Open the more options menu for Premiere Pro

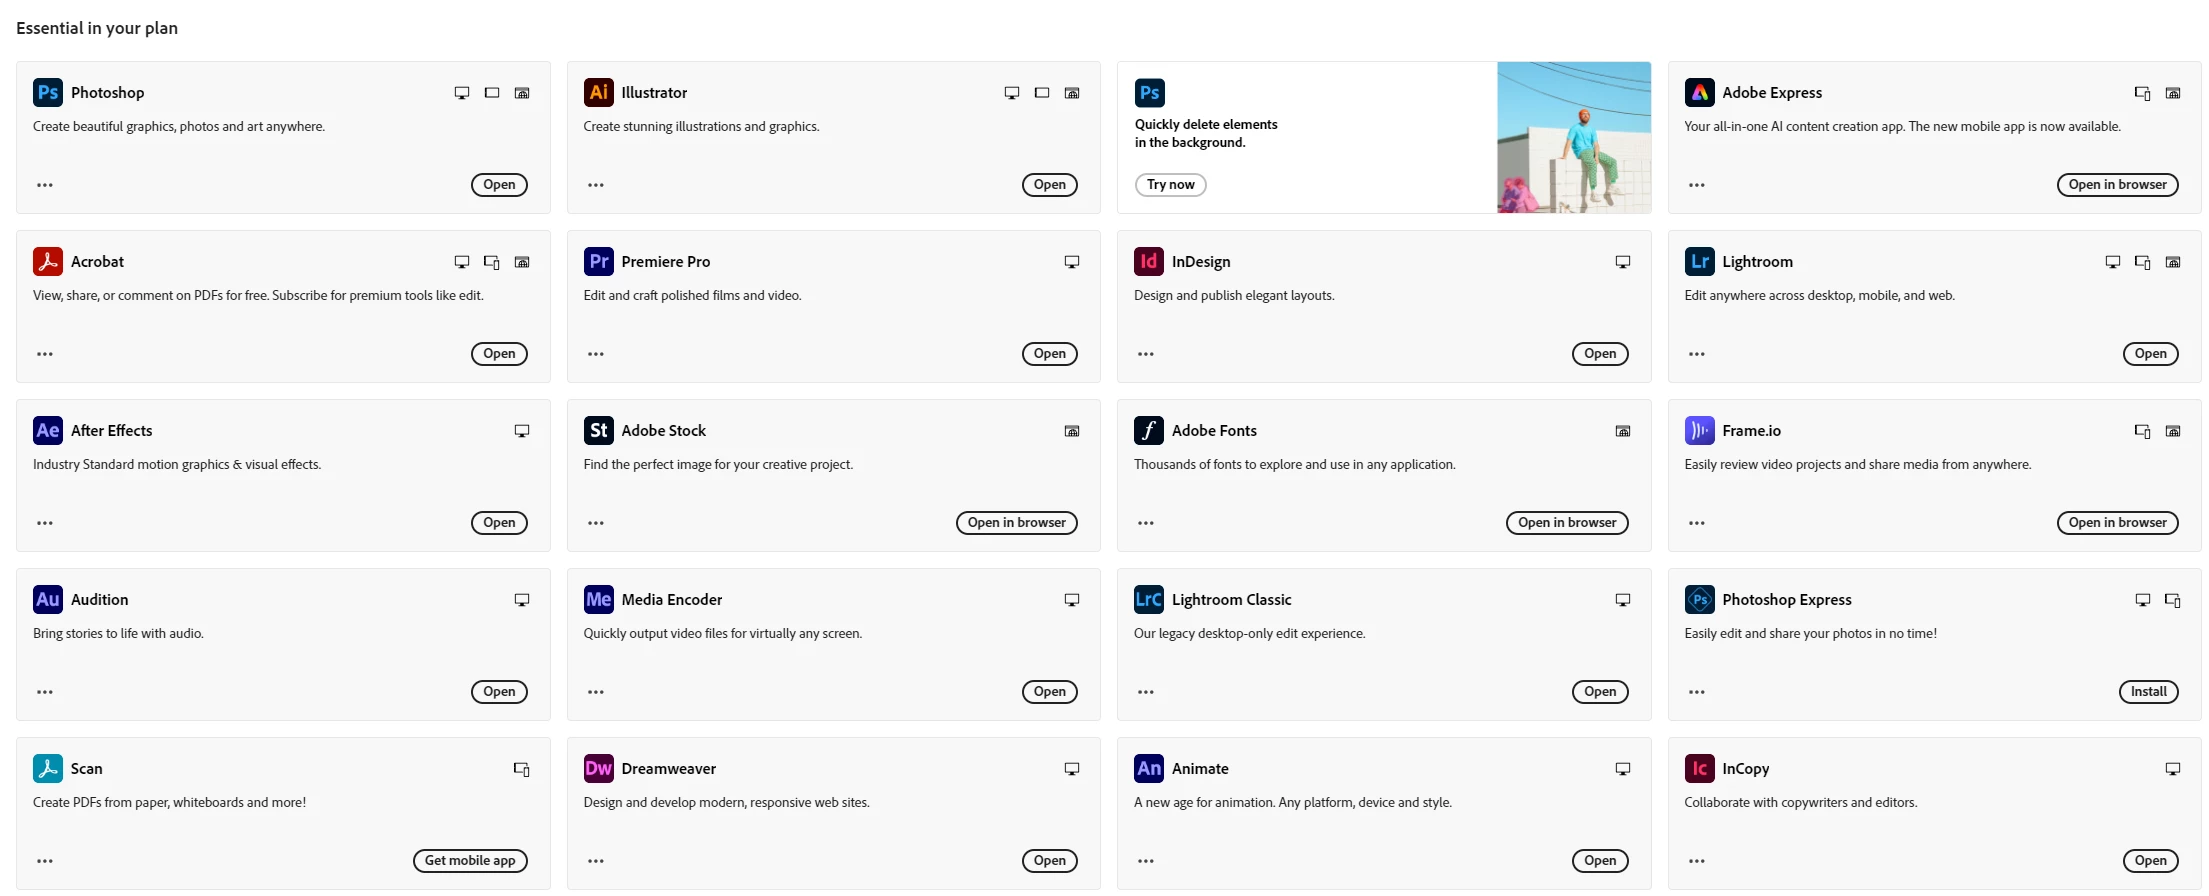click(x=596, y=354)
